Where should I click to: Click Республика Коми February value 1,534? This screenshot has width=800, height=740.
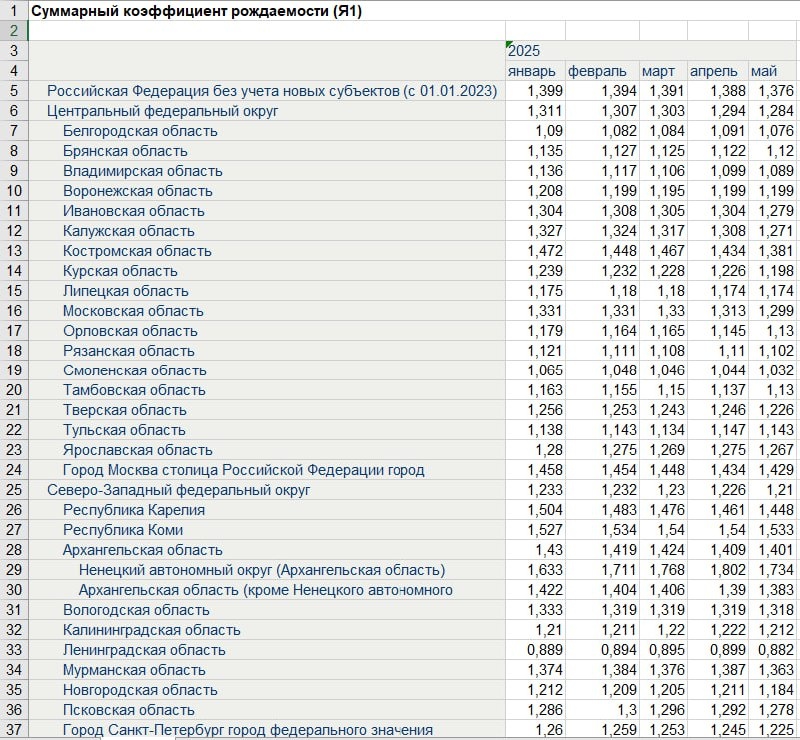[602, 530]
